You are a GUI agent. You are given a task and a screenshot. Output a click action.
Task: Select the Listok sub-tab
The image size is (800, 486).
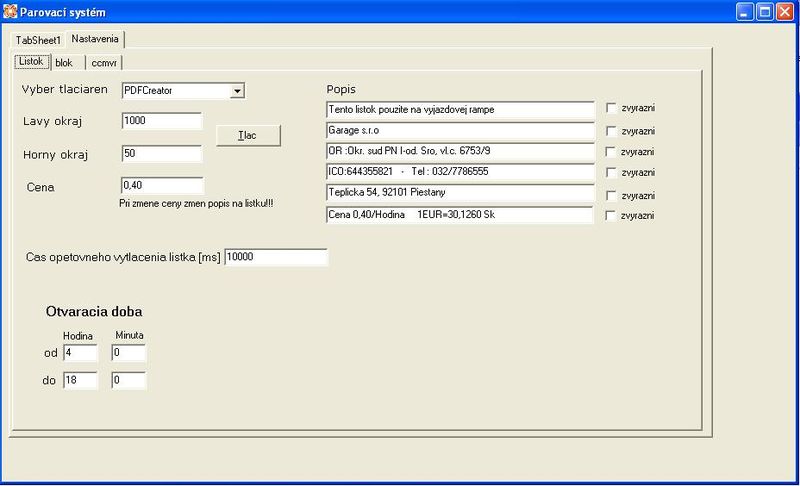(31, 62)
